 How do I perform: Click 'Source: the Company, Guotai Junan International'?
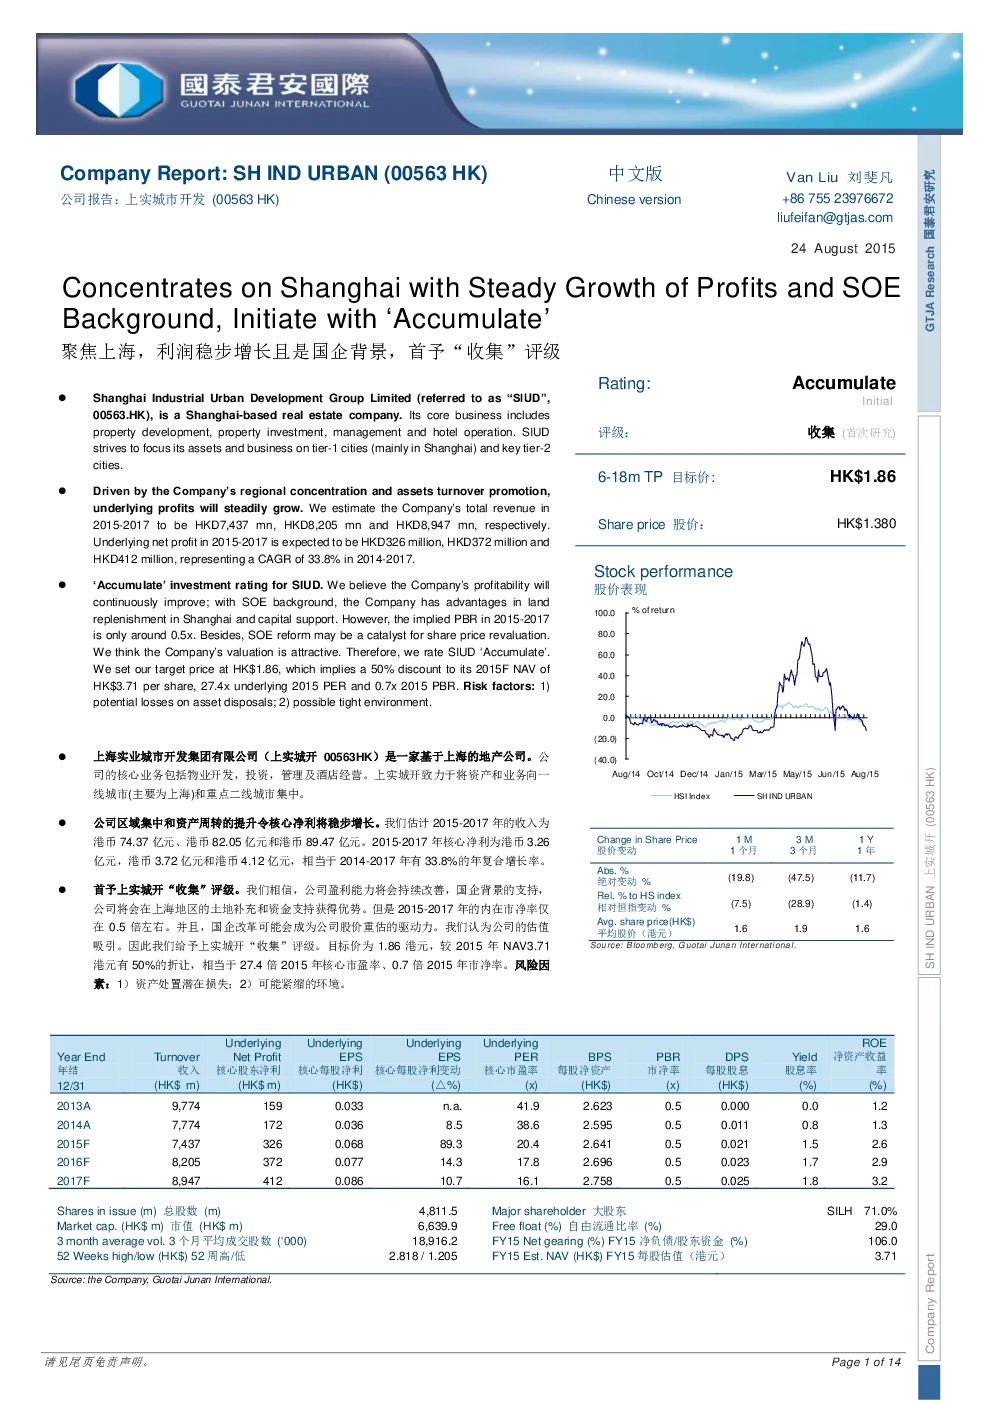[x=161, y=1280]
